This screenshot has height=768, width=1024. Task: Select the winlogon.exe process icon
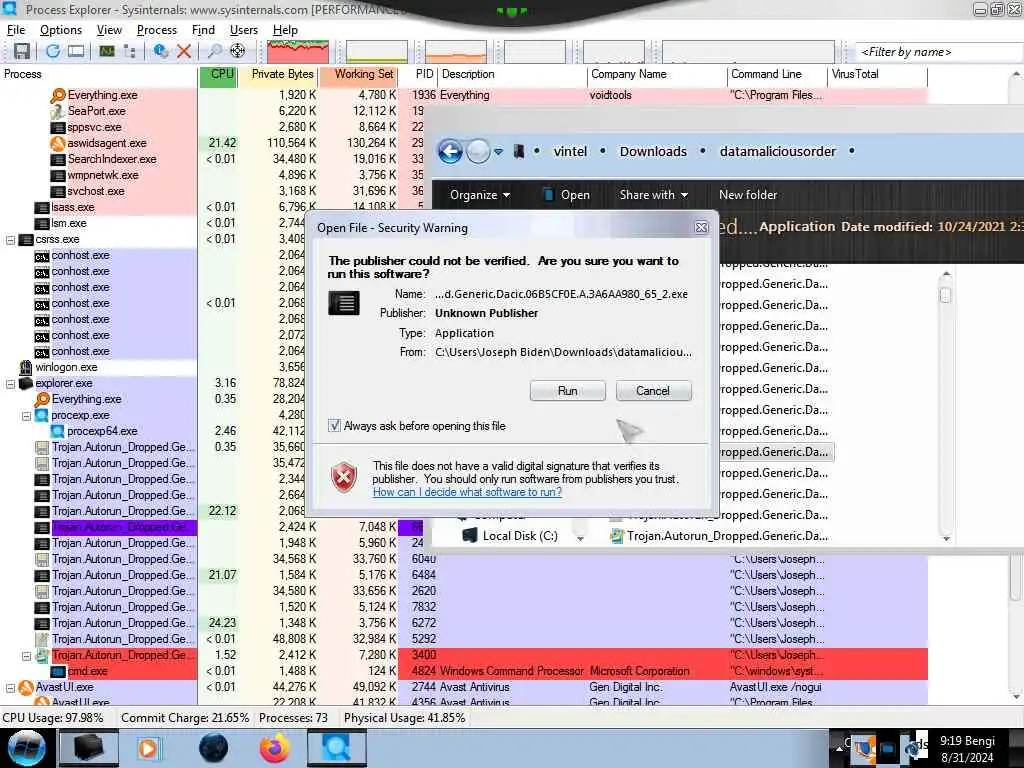tap(26, 368)
